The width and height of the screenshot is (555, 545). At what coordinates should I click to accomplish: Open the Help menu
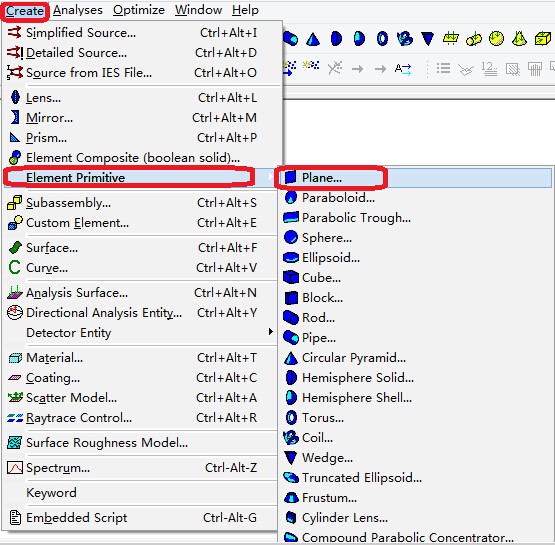coord(245,10)
